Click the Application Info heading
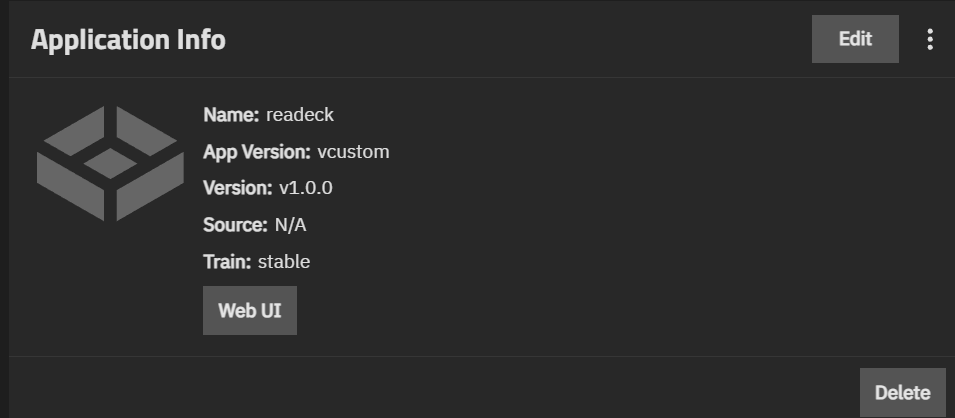955x418 pixels. click(x=128, y=40)
